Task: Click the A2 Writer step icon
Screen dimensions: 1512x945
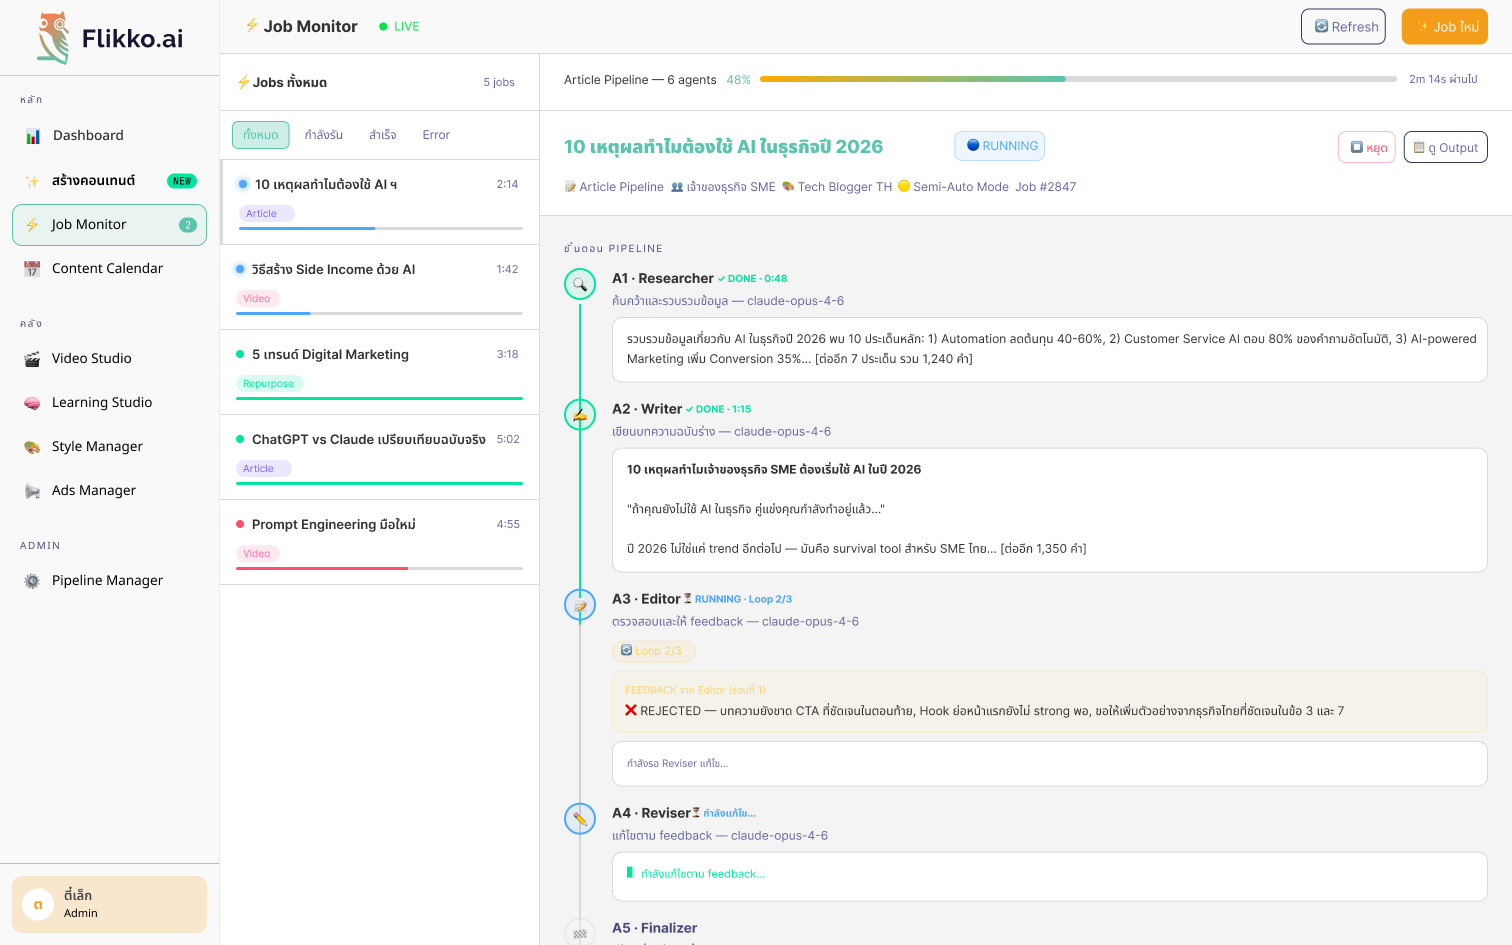Action: pyautogui.click(x=580, y=414)
